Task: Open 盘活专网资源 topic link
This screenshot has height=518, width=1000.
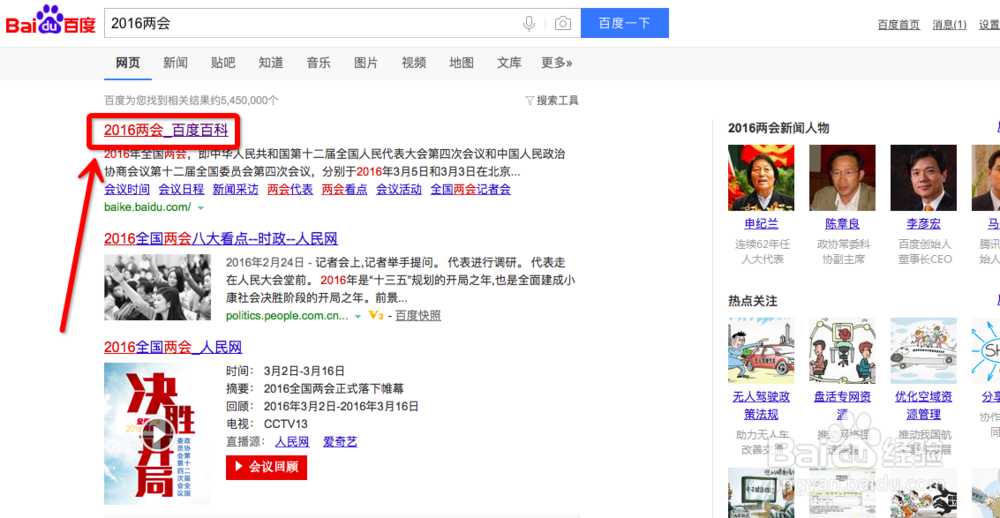Action: (x=842, y=406)
